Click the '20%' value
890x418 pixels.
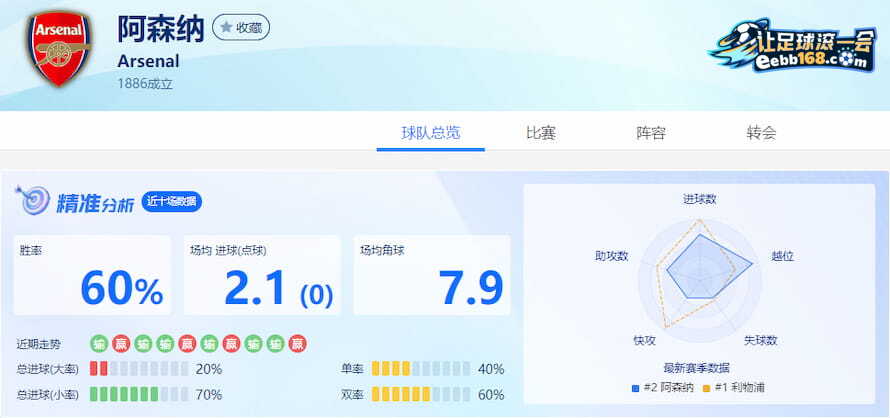[x=208, y=369]
